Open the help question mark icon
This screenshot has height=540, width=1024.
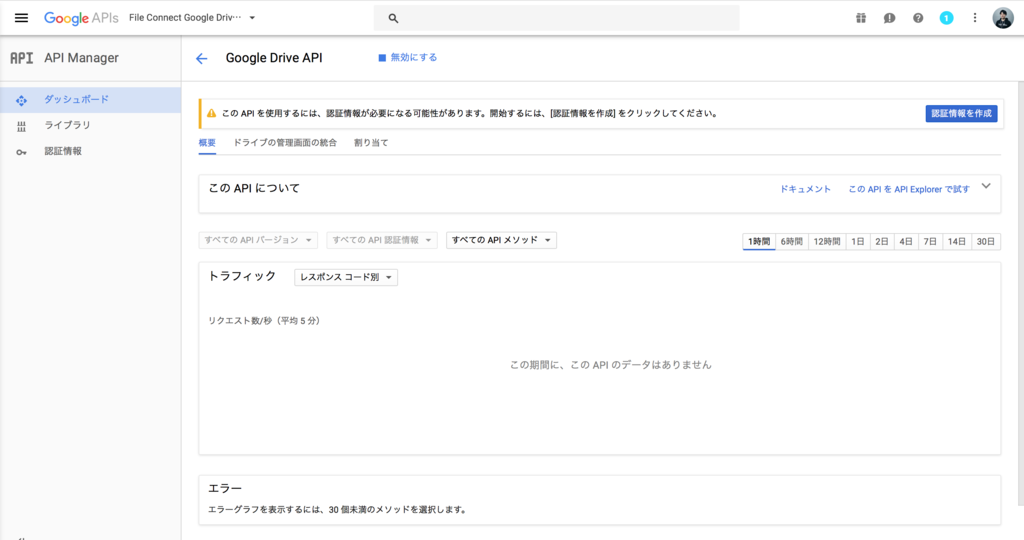tap(918, 18)
